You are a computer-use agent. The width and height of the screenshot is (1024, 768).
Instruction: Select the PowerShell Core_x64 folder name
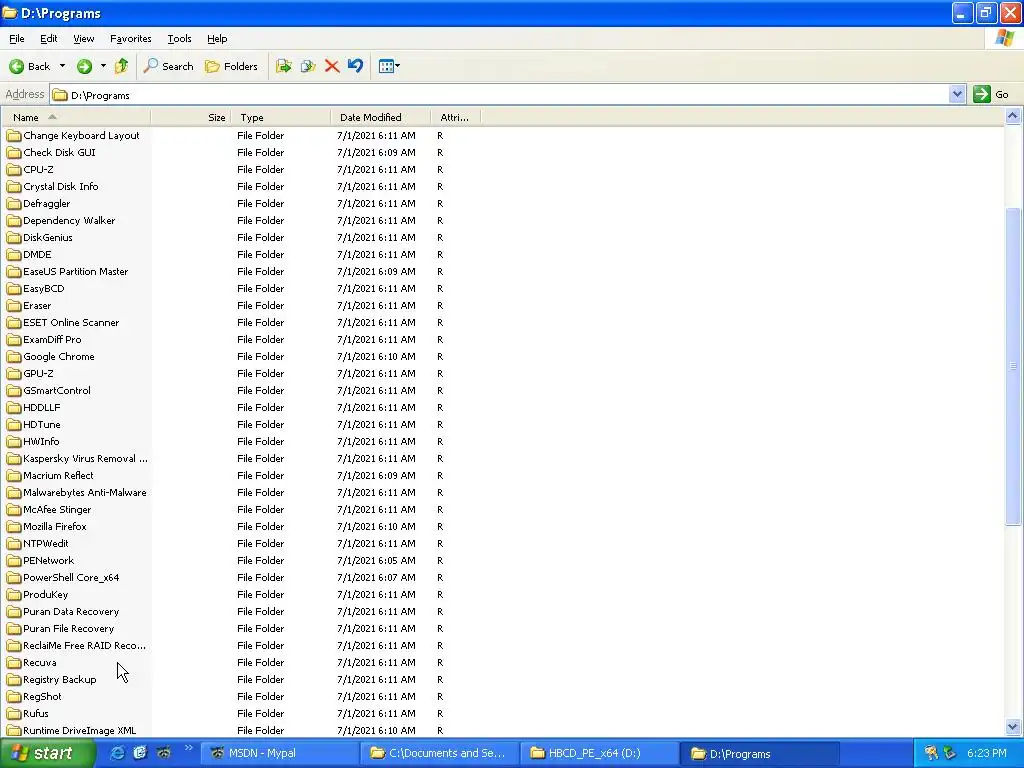tap(71, 577)
